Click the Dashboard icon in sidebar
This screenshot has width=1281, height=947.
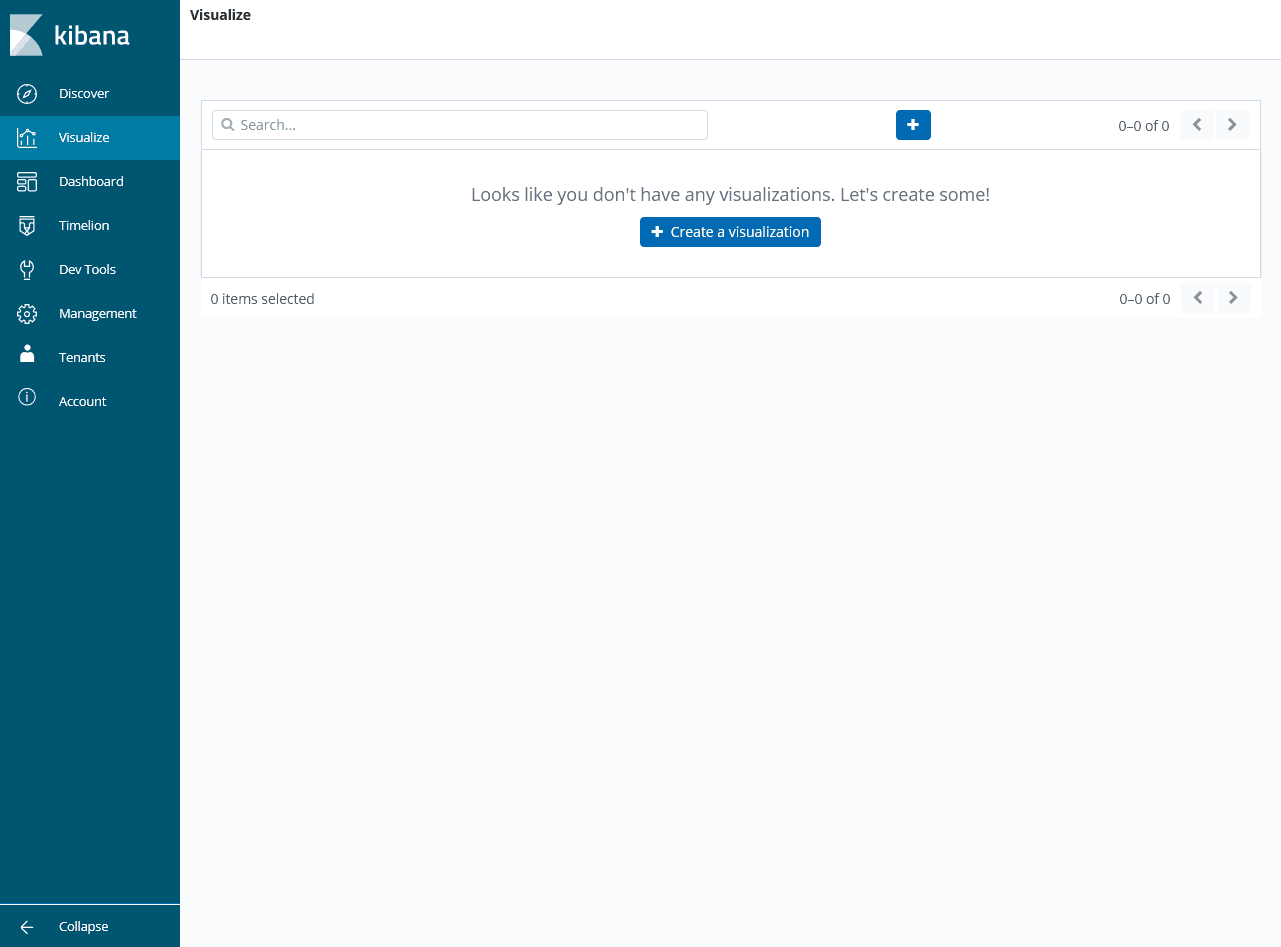pyautogui.click(x=27, y=182)
